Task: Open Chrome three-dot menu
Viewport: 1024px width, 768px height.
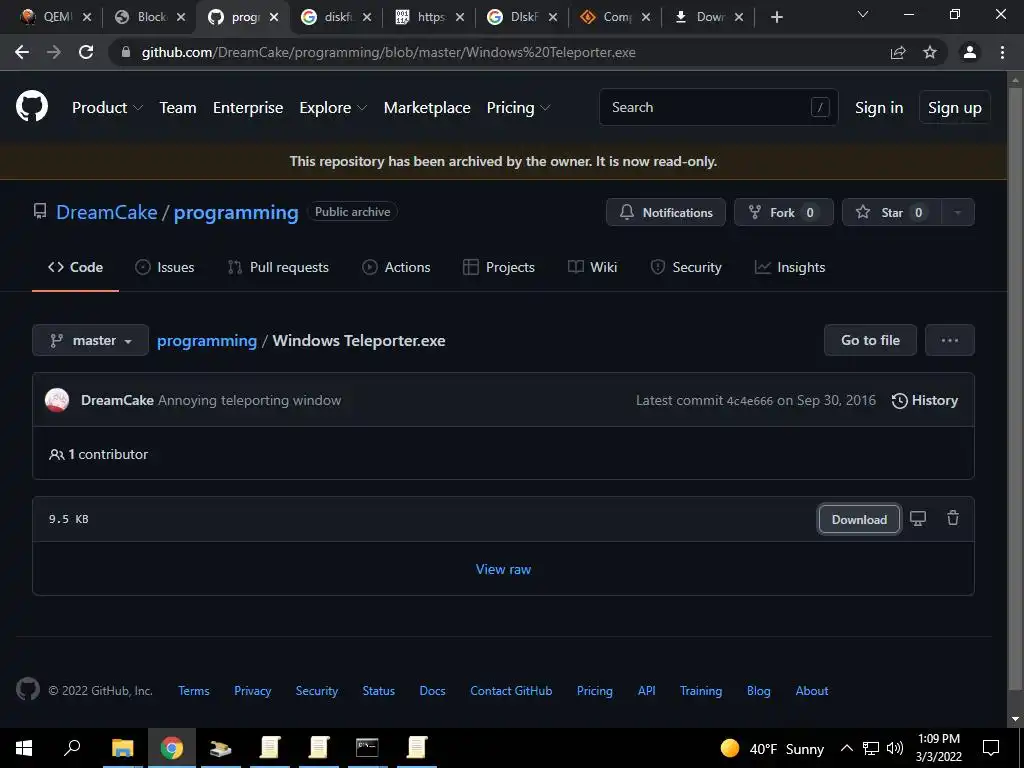Action: click(x=1002, y=52)
